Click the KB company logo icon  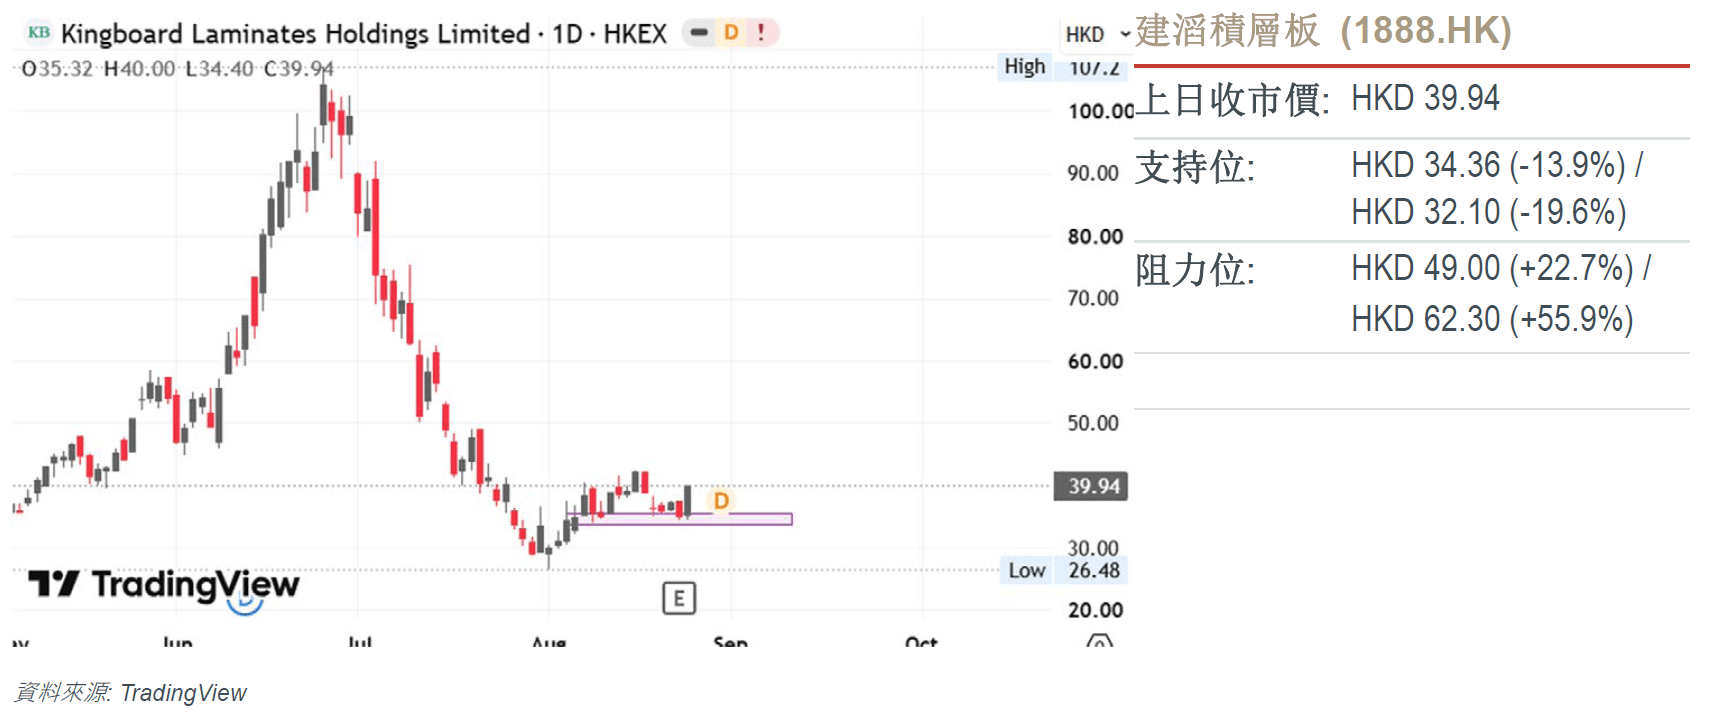[x=39, y=32]
